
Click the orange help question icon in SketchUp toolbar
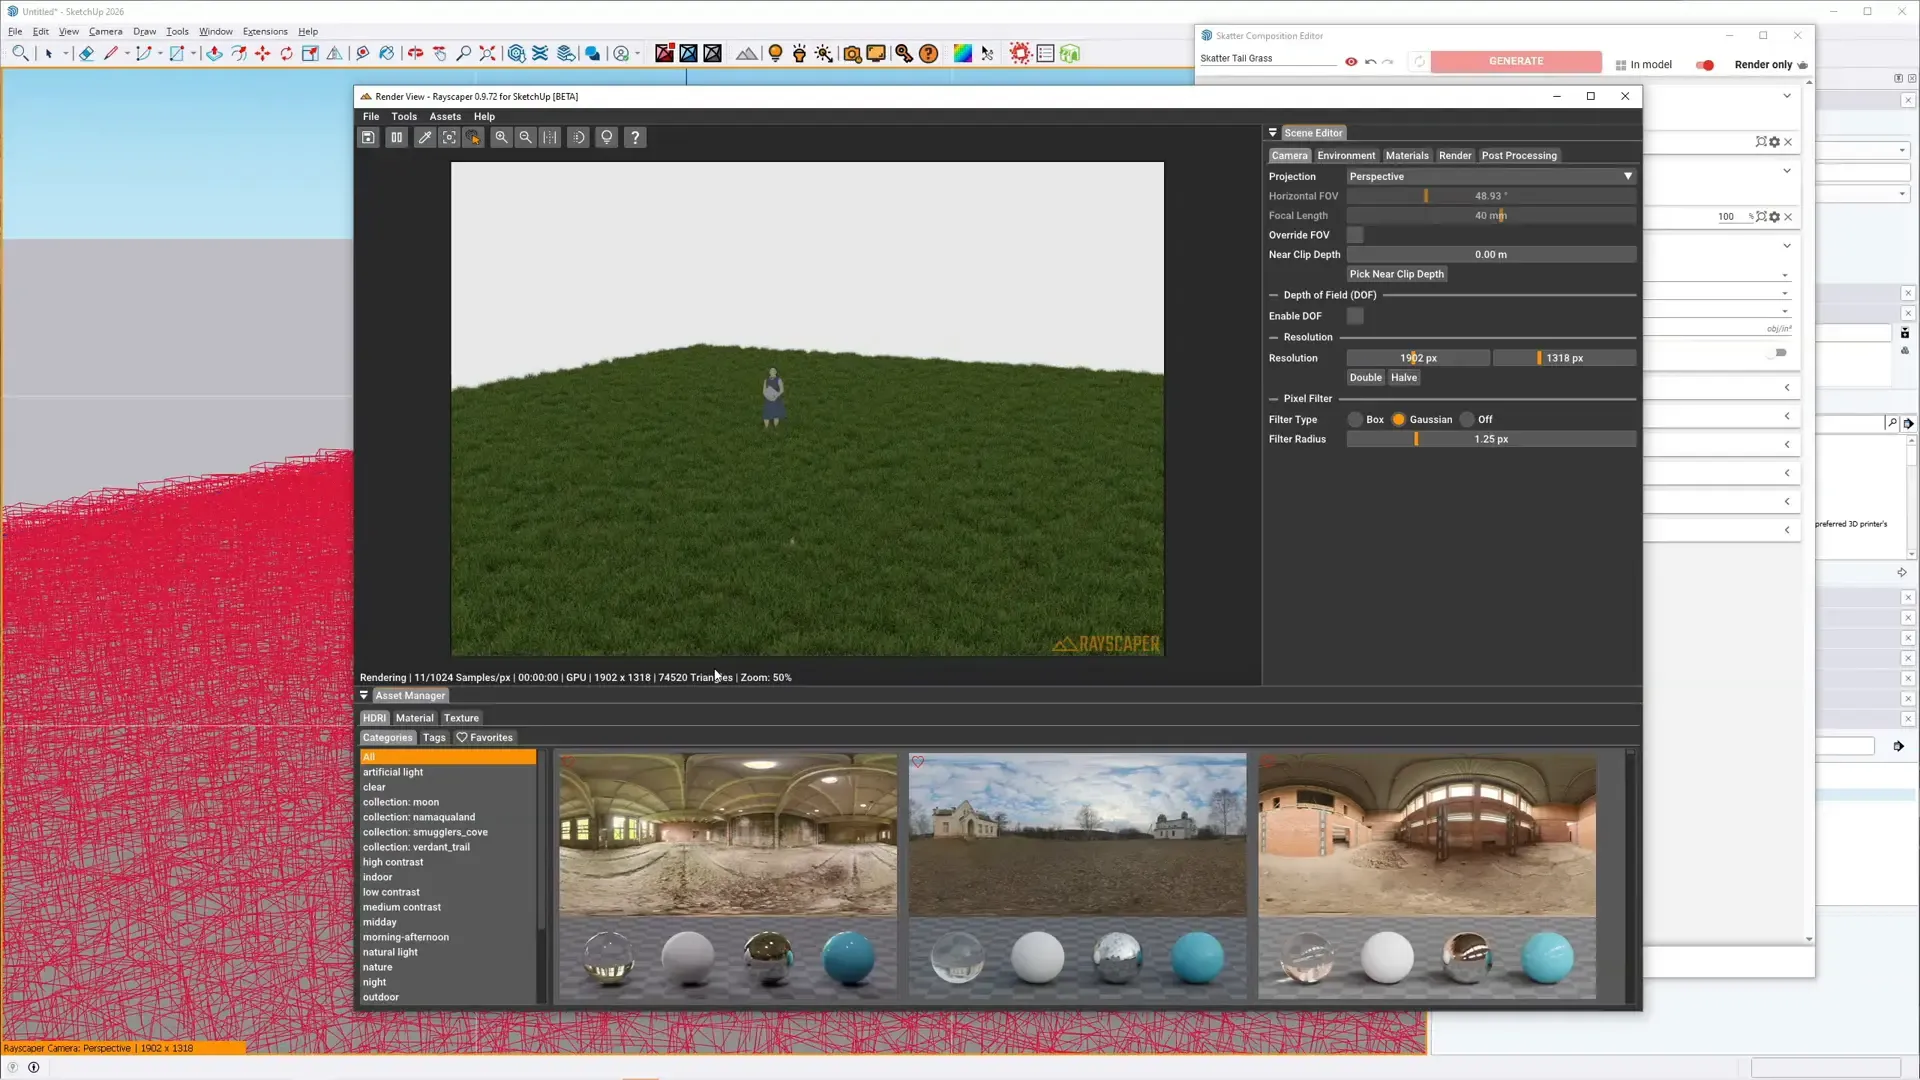929,53
